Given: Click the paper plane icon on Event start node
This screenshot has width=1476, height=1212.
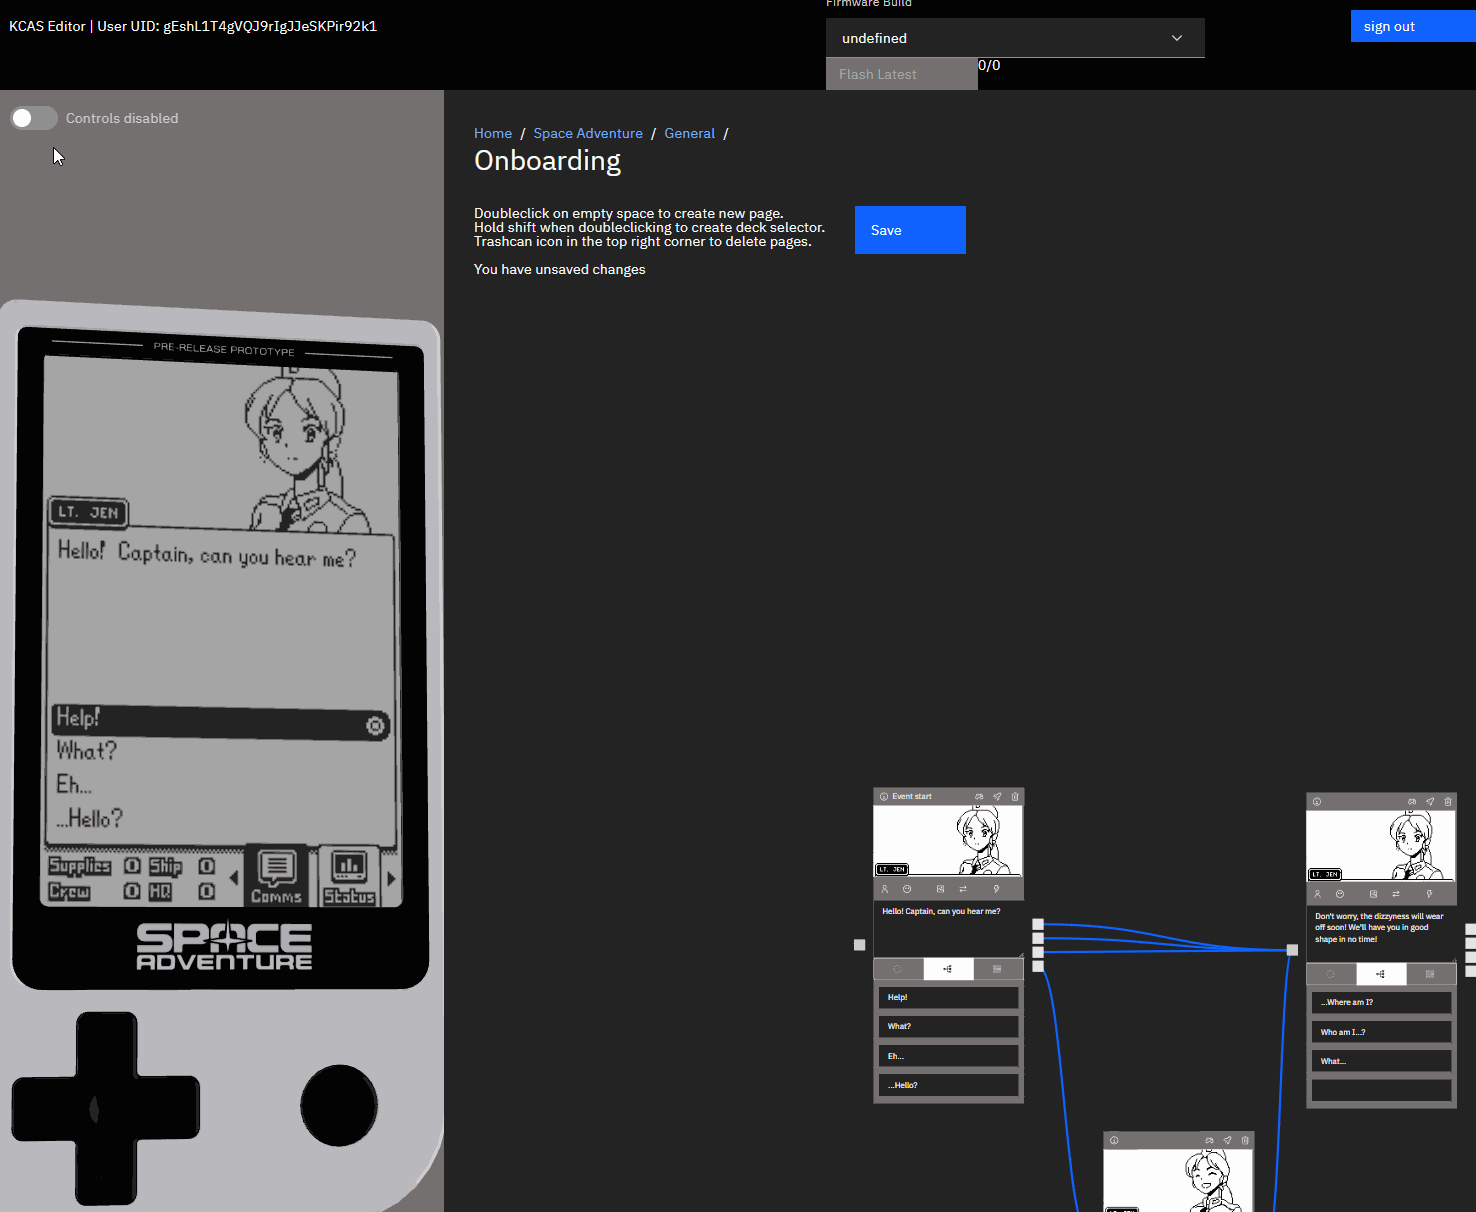Looking at the screenshot, I should (997, 797).
